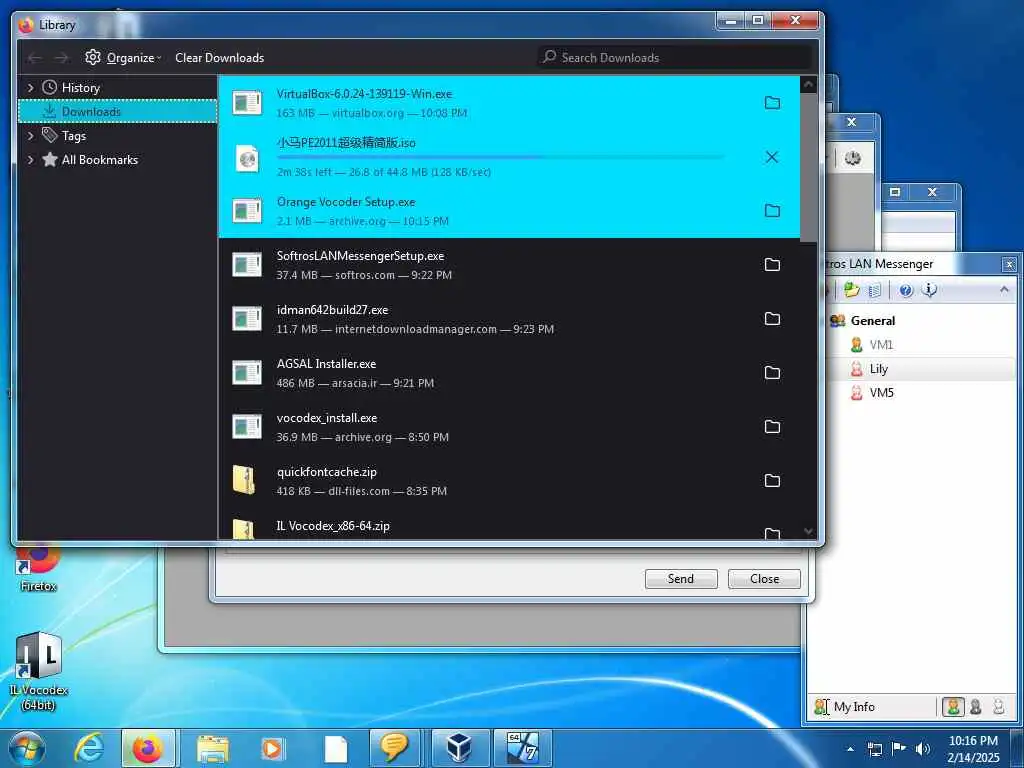Select History in the Library sidebar
The image size is (1024, 768).
pyautogui.click(x=118, y=88)
